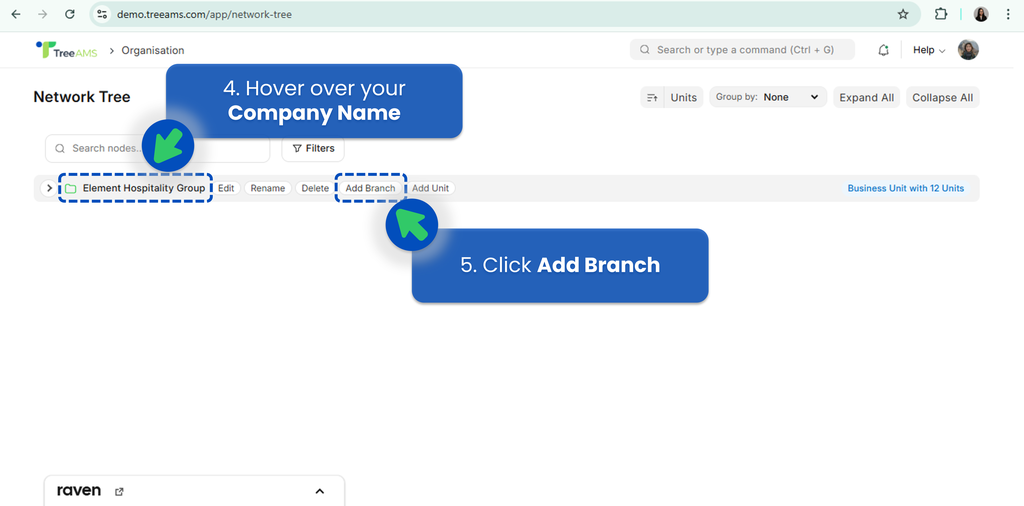This screenshot has width=1024, height=506.
Task: Click Expand All button
Action: tap(866, 97)
